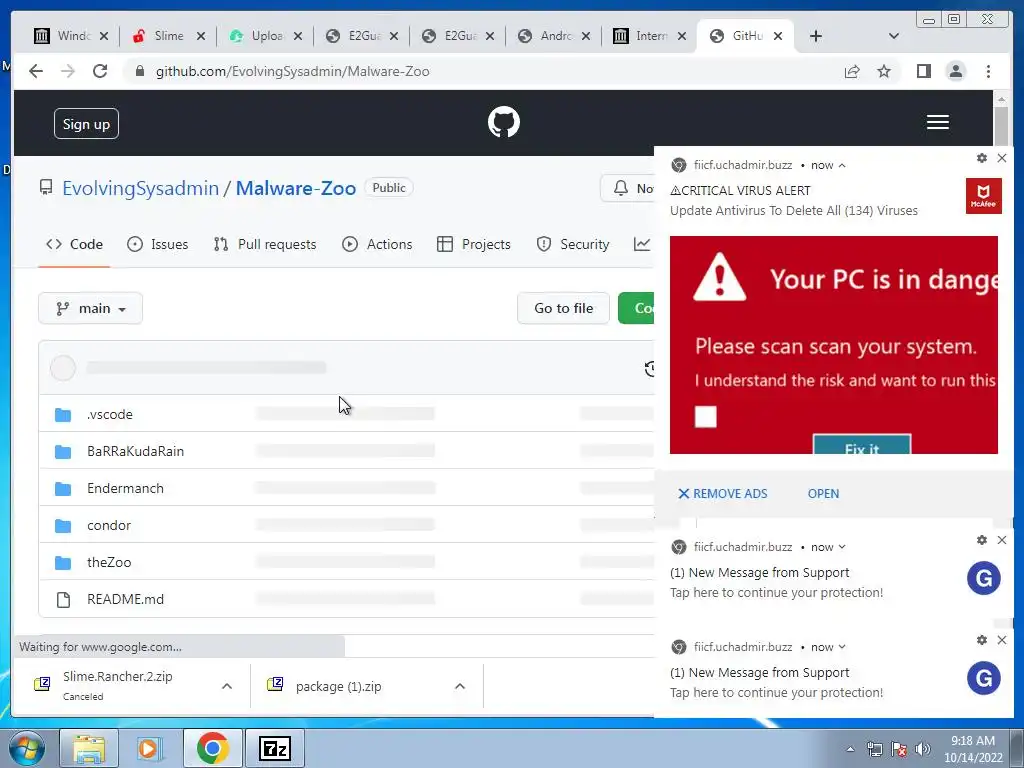Image resolution: width=1024 pixels, height=768 pixels.
Task: Open the Security tab
Action: (x=573, y=244)
